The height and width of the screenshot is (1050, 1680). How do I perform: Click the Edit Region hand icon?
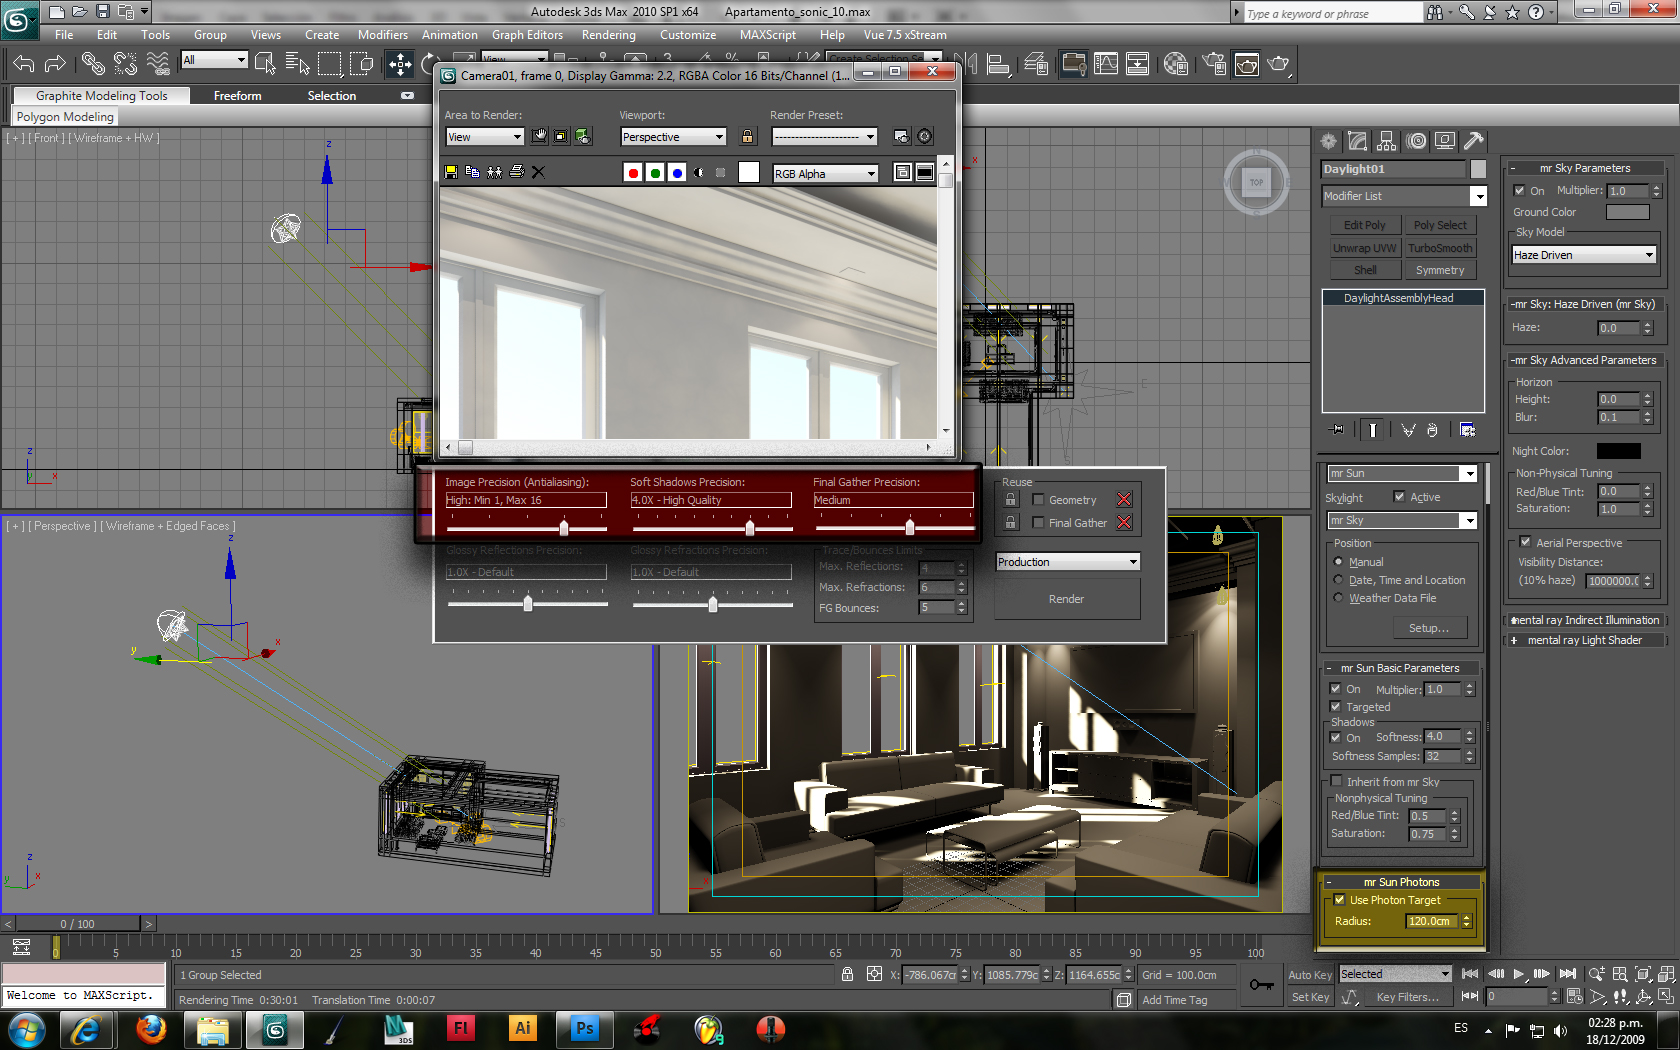pos(540,137)
